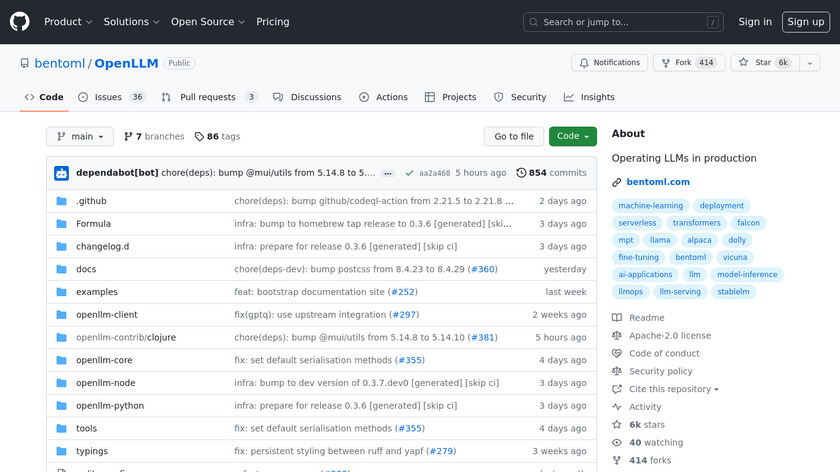The image size is (840, 472).
Task: Open the dependabot avatar icon
Action: tap(62, 173)
